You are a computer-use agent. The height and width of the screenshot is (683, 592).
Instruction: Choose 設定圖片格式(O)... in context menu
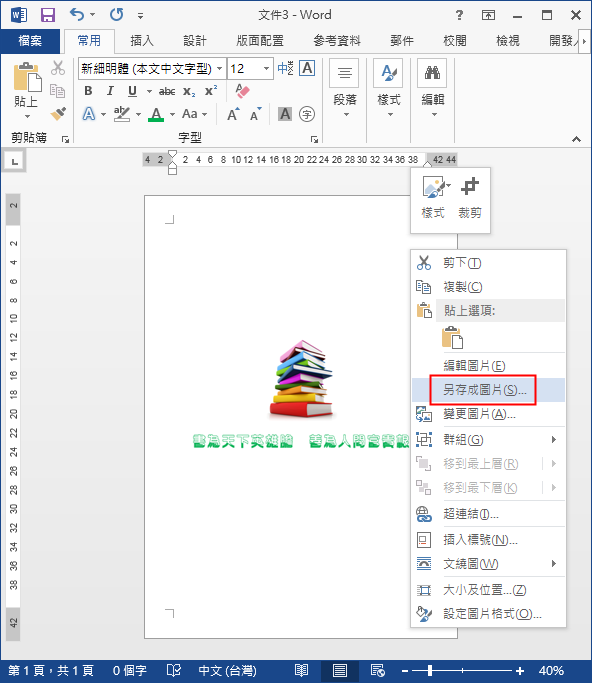click(488, 614)
